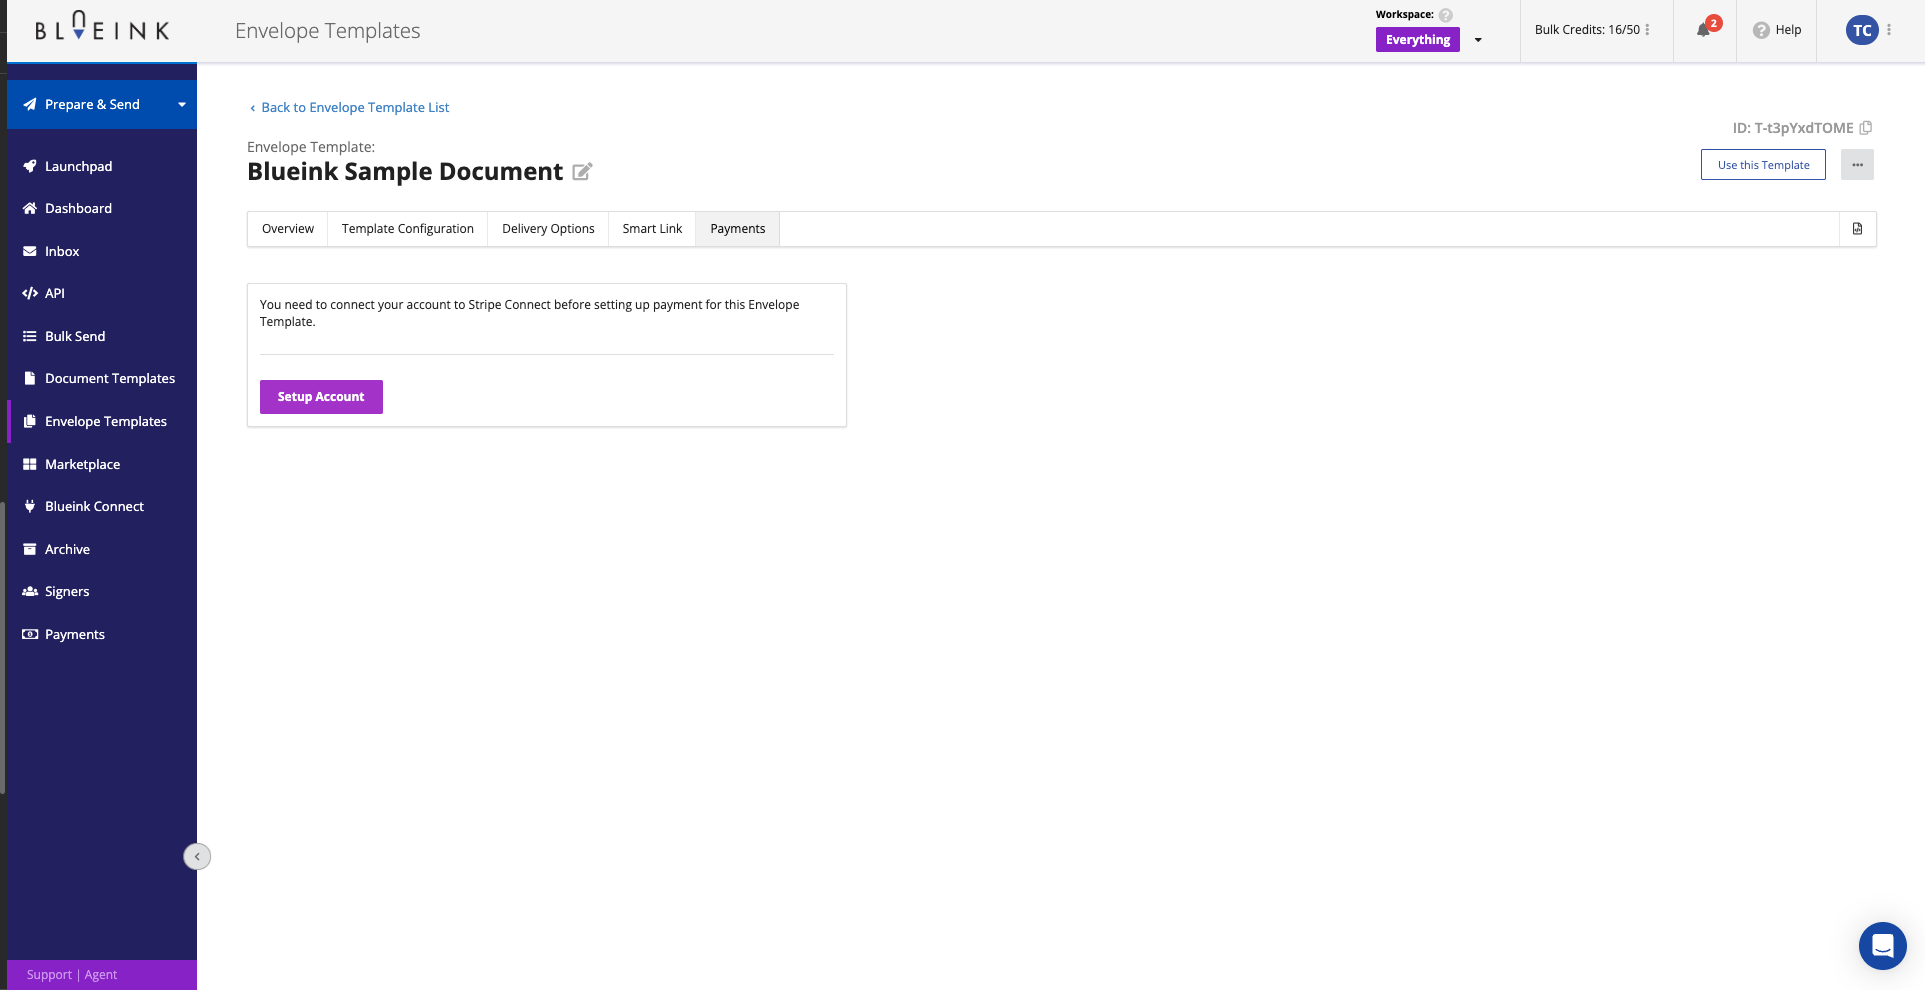Click the document icon at tab bar end
The image size is (1925, 990).
coord(1857,229)
